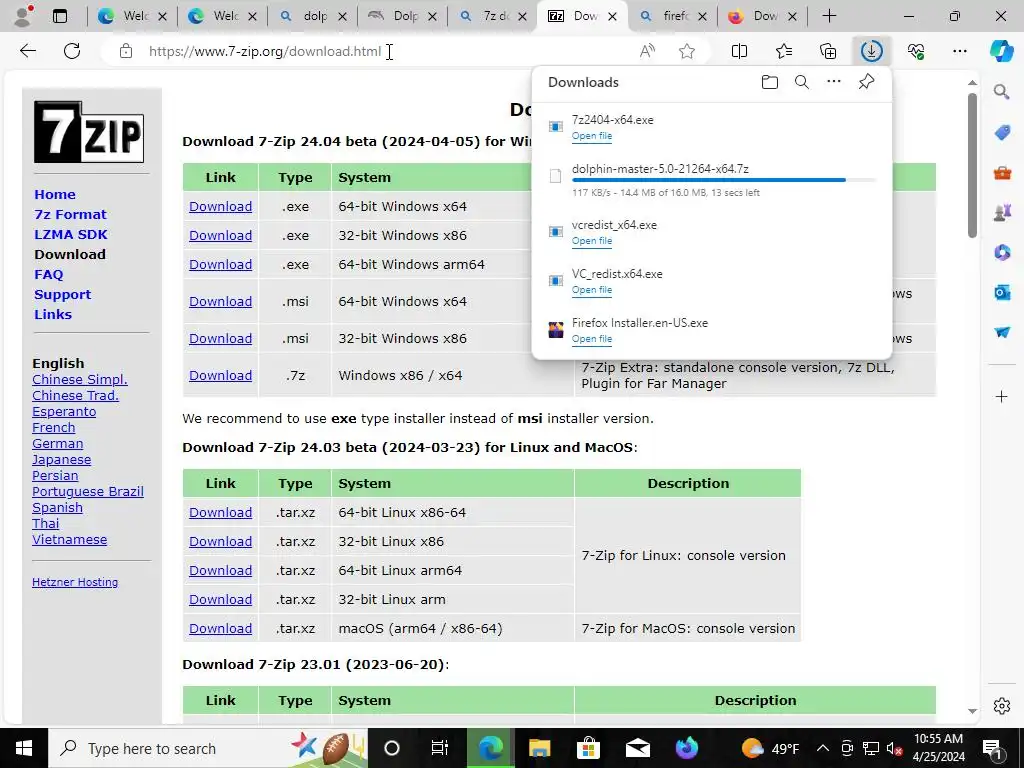Open Hetzner Hosting link
The width and height of the screenshot is (1024, 768).
[75, 582]
